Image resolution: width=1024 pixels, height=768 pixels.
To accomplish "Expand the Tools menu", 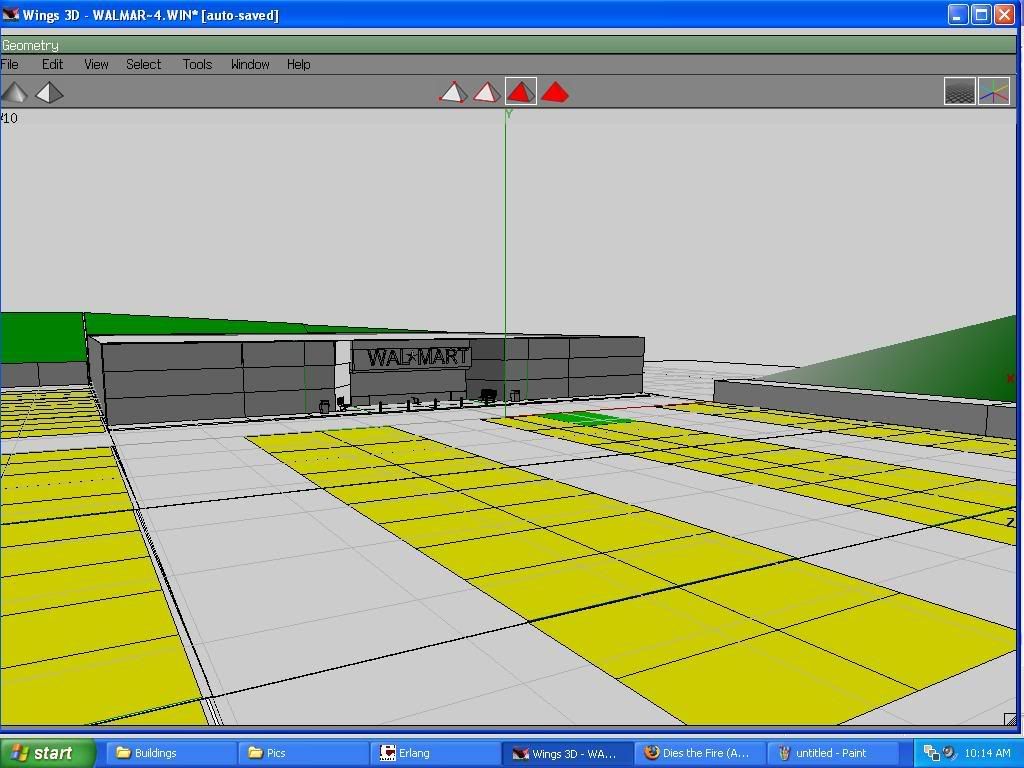I will [x=197, y=64].
